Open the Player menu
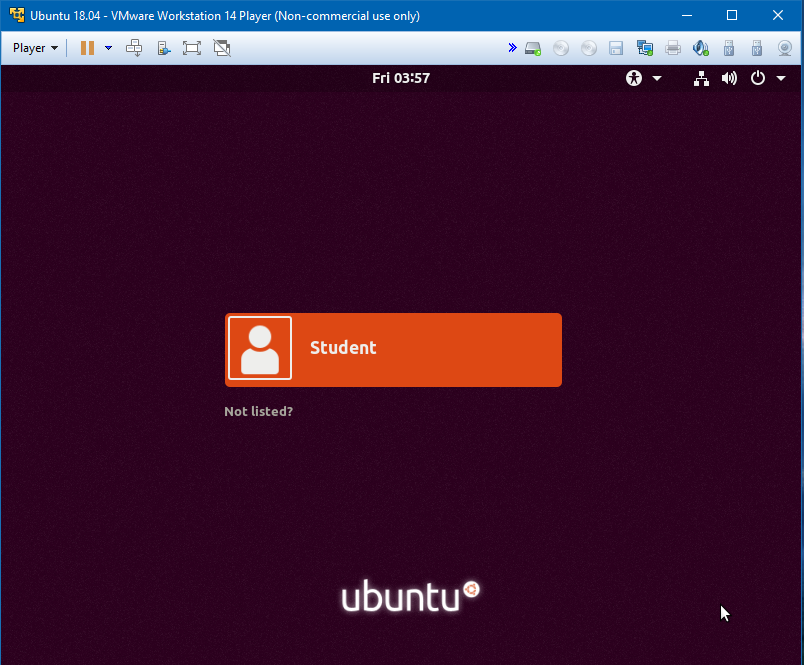This screenshot has height=665, width=804. point(35,48)
